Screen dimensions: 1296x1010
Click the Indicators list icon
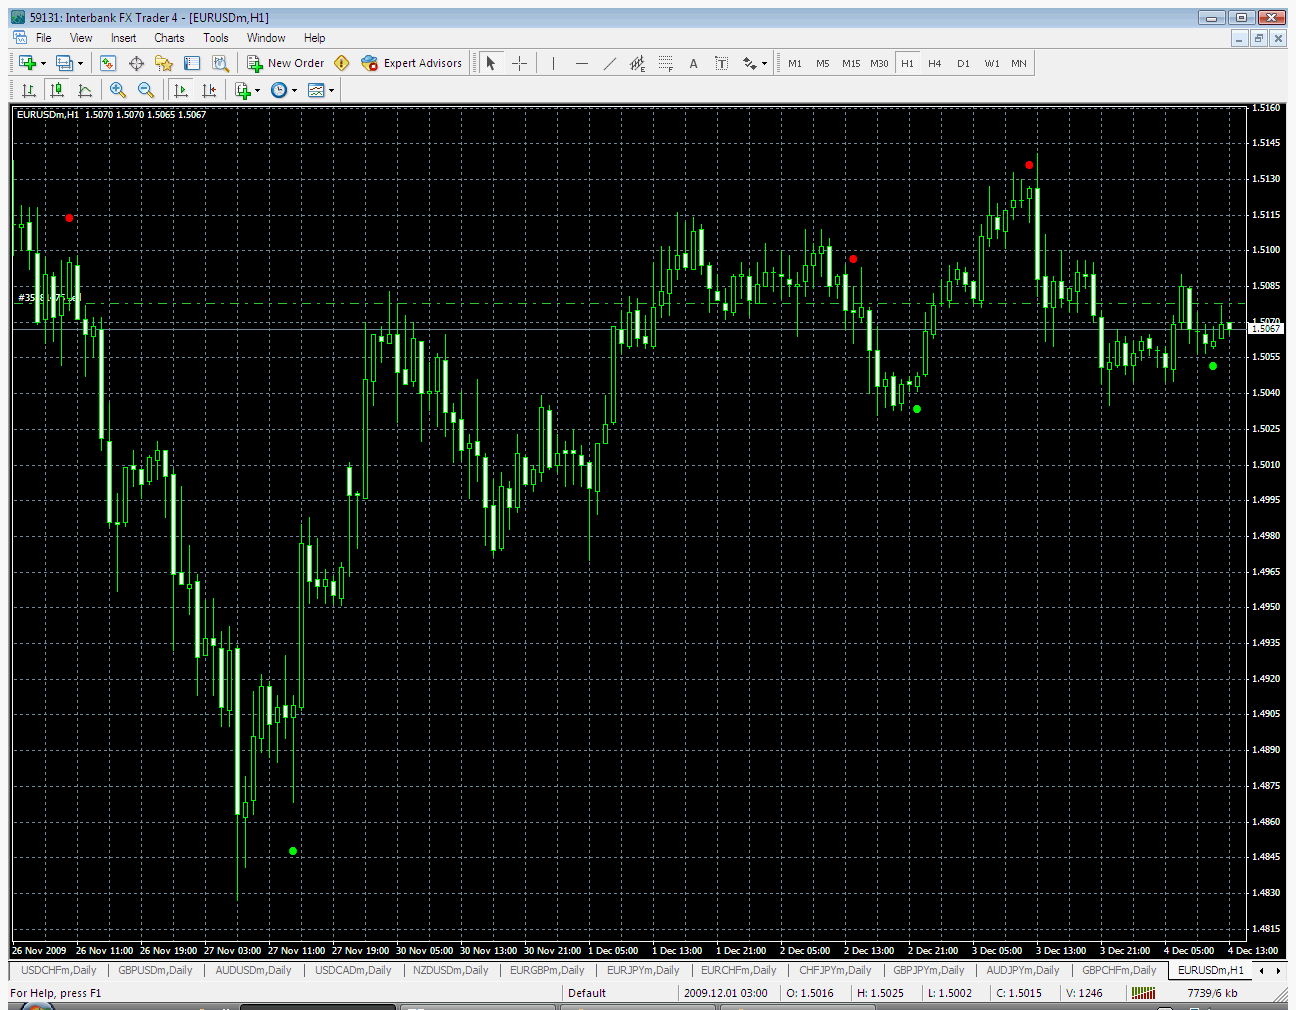click(x=242, y=90)
